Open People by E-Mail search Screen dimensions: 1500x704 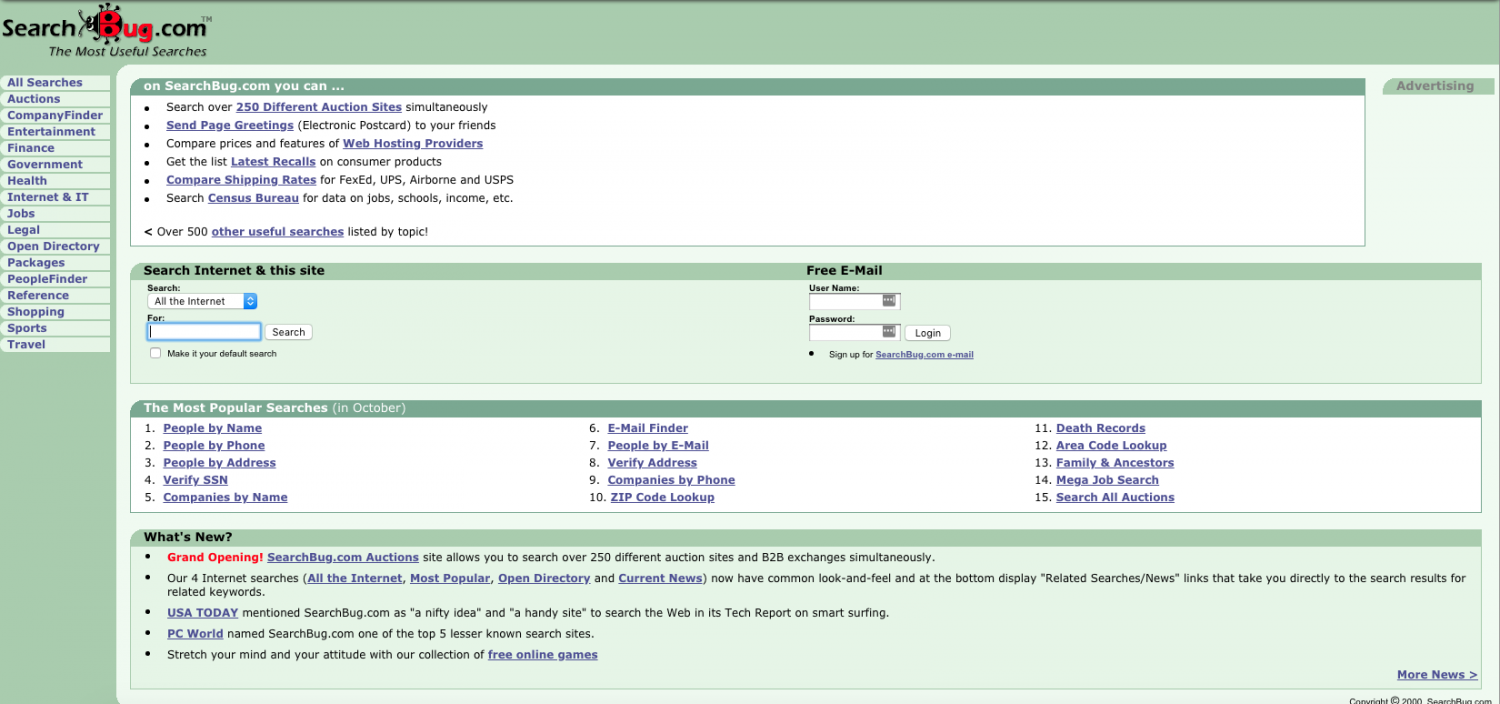tap(658, 445)
